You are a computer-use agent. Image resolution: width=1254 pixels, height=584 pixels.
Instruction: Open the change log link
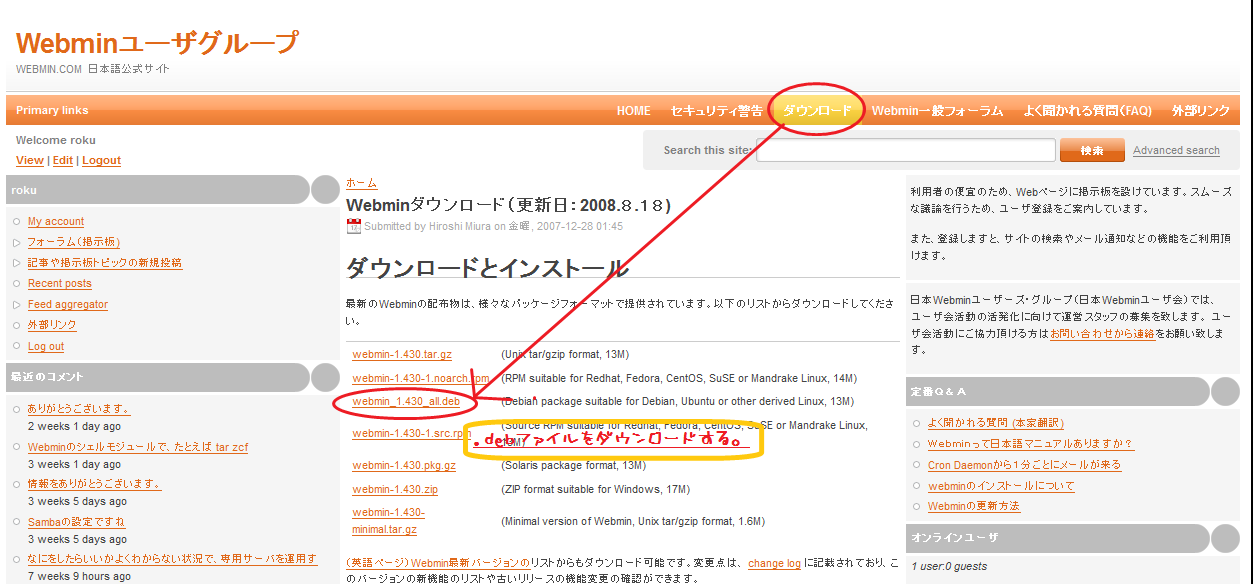point(774,564)
